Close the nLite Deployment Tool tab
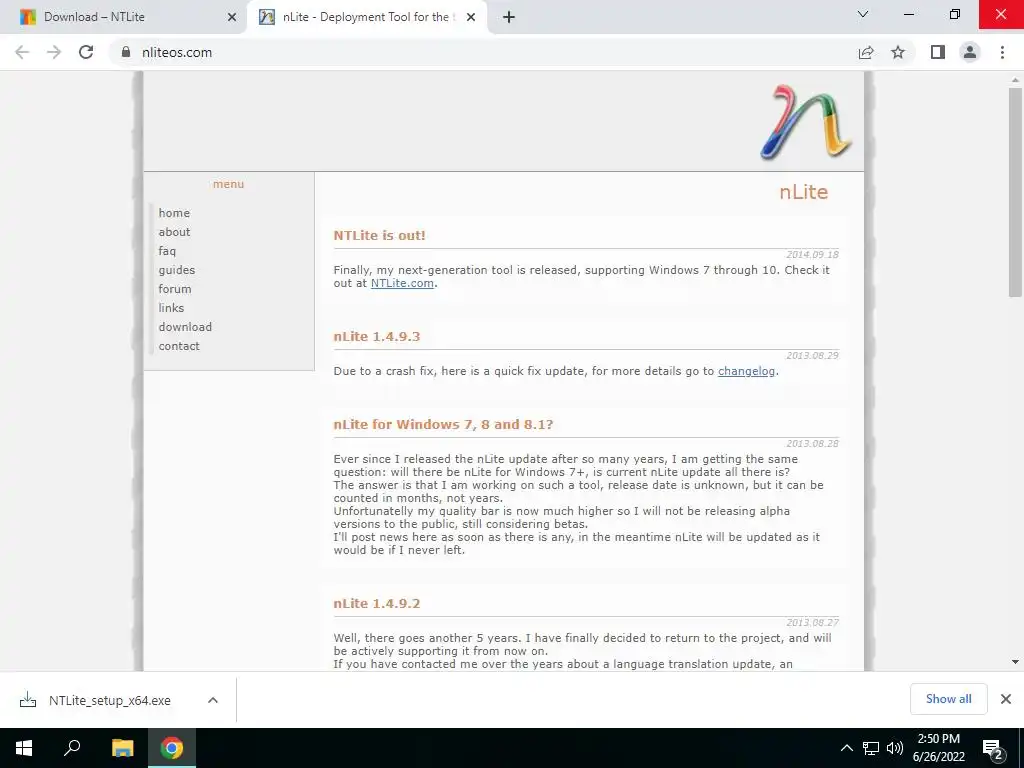 (x=471, y=18)
